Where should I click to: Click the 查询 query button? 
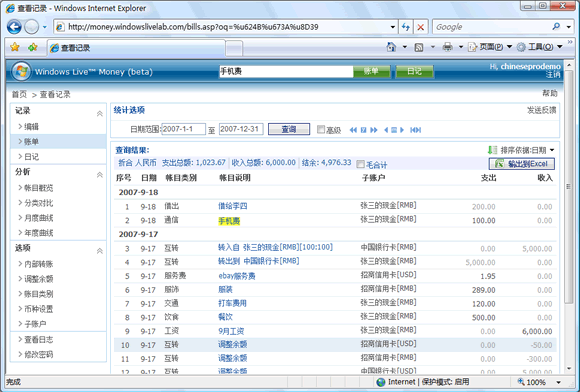pos(289,129)
